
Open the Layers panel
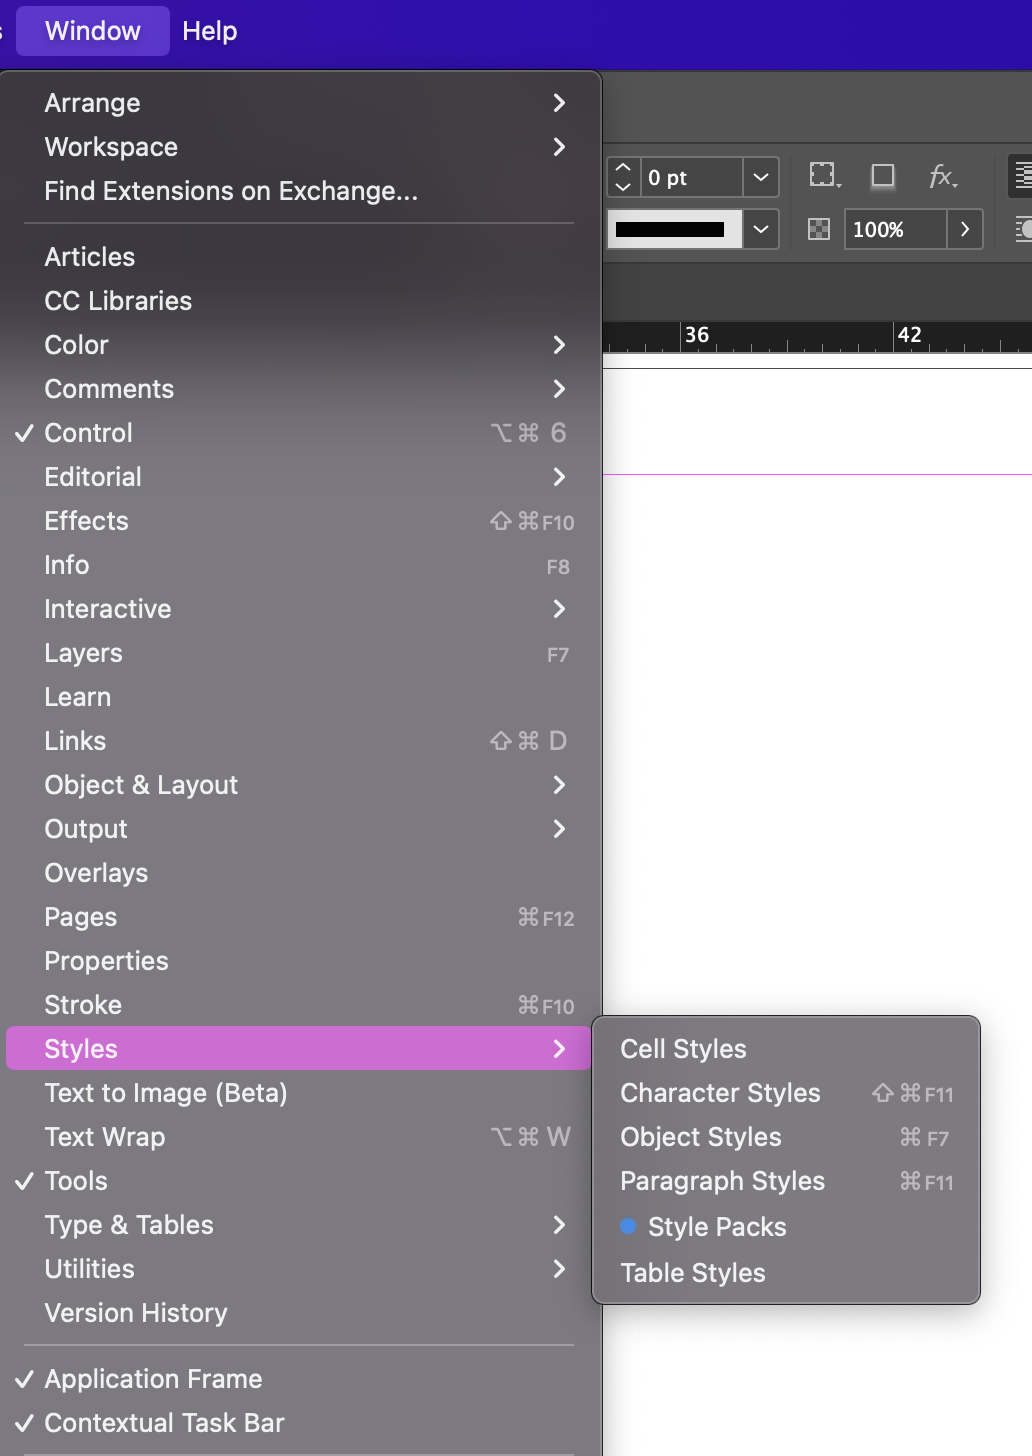point(300,653)
